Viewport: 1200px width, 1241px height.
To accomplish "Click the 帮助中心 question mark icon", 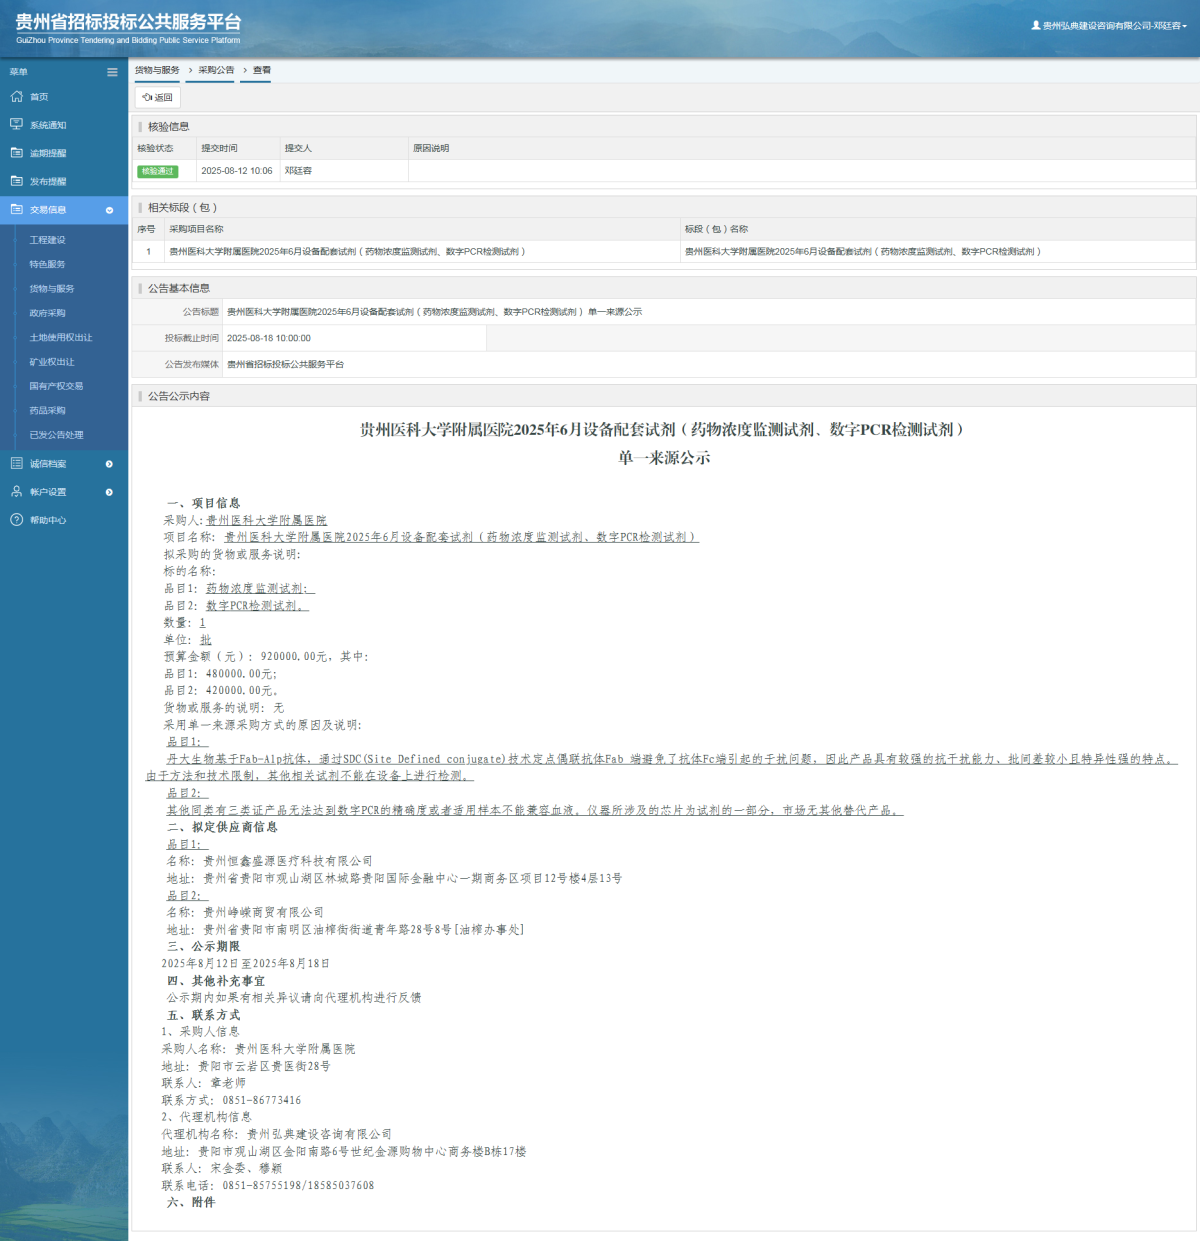I will [x=16, y=520].
